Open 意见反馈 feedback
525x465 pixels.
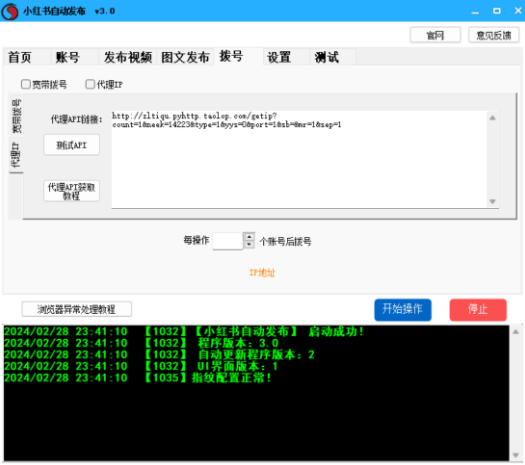494,35
